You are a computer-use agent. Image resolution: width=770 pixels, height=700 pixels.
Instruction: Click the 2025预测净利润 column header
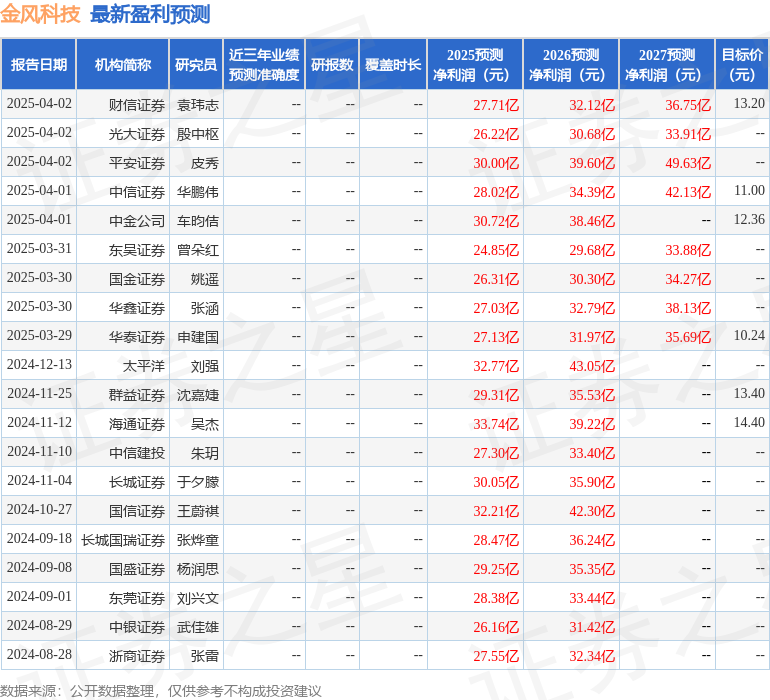[475, 65]
